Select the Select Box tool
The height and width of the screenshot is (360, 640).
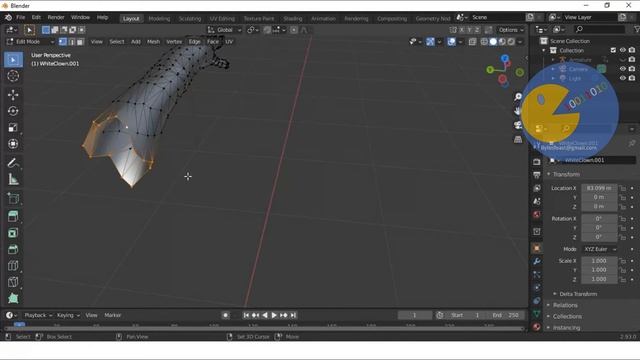click(x=13, y=60)
